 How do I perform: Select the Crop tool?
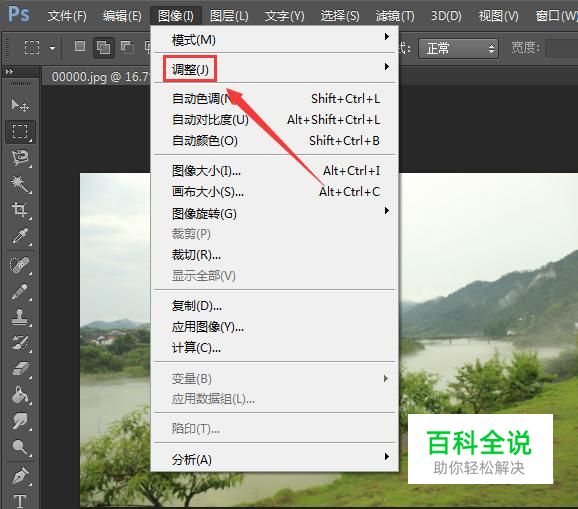[20, 210]
